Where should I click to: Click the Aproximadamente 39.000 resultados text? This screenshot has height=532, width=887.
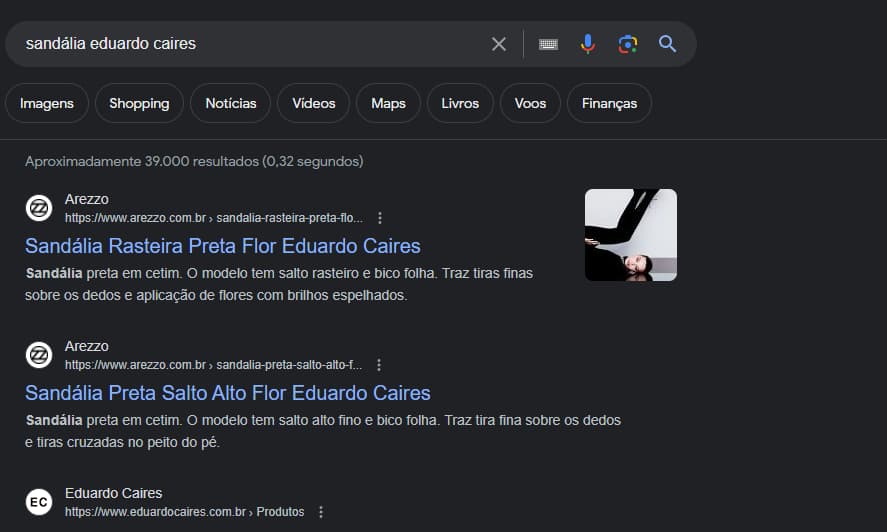coord(194,161)
